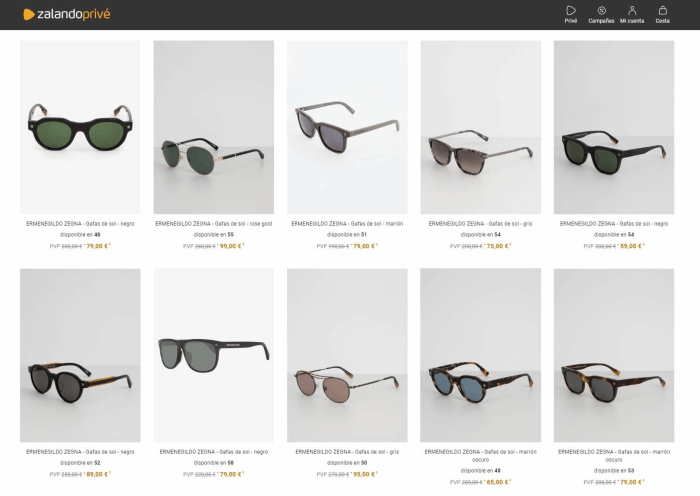Open photo of black sunglasses in size 58
The width and height of the screenshot is (700, 496).
[214, 355]
